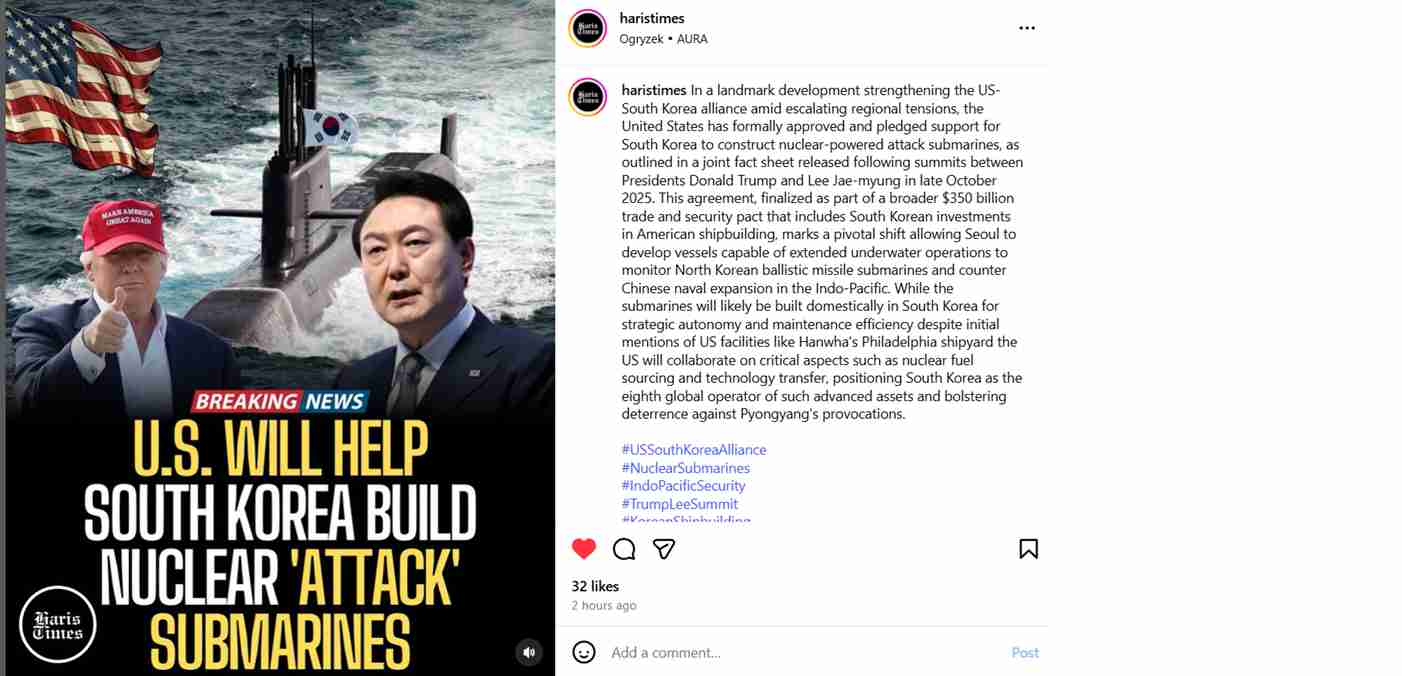Open comments with speech bubble icon

coord(624,549)
